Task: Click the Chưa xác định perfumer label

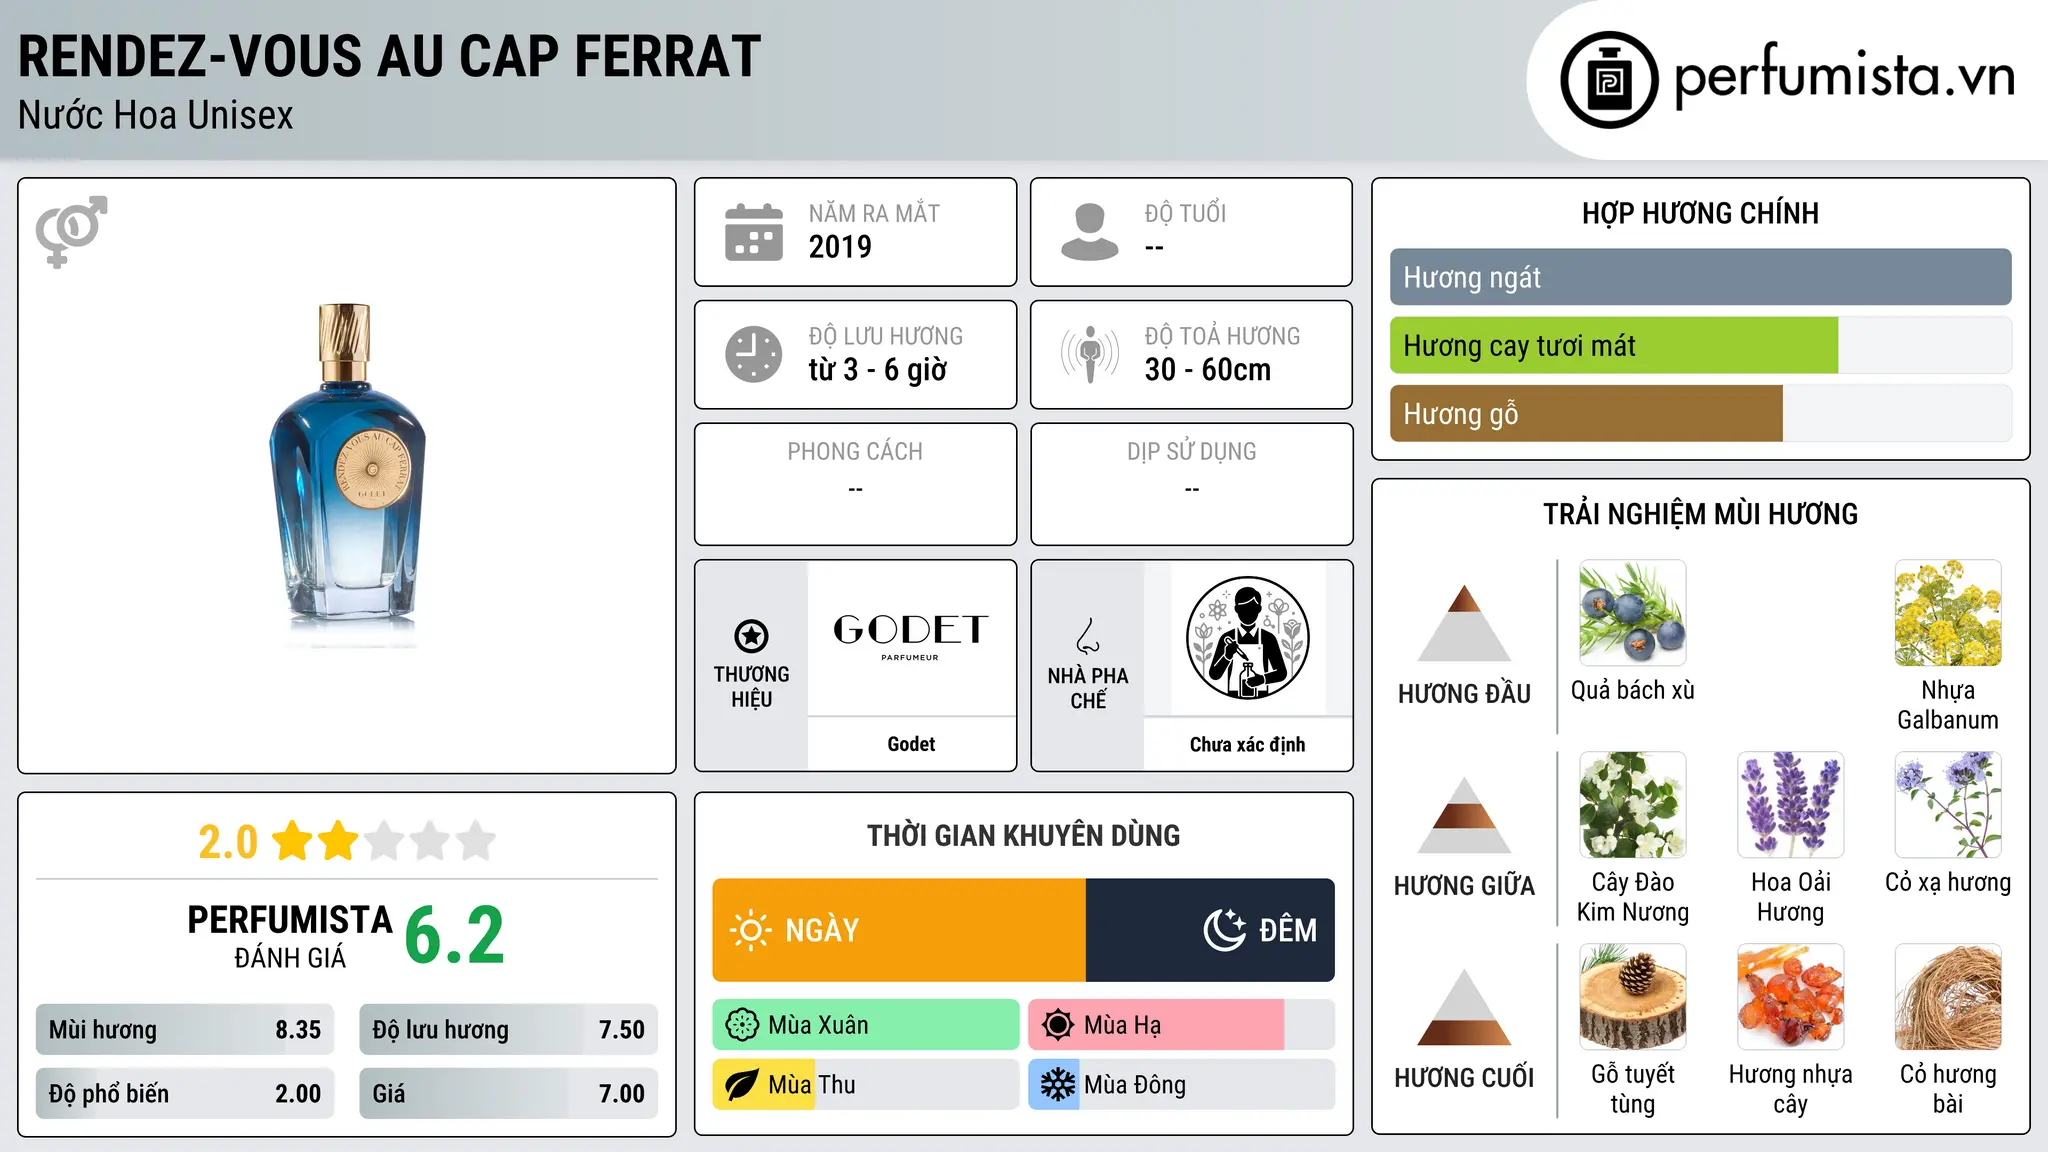Action: coord(1247,744)
